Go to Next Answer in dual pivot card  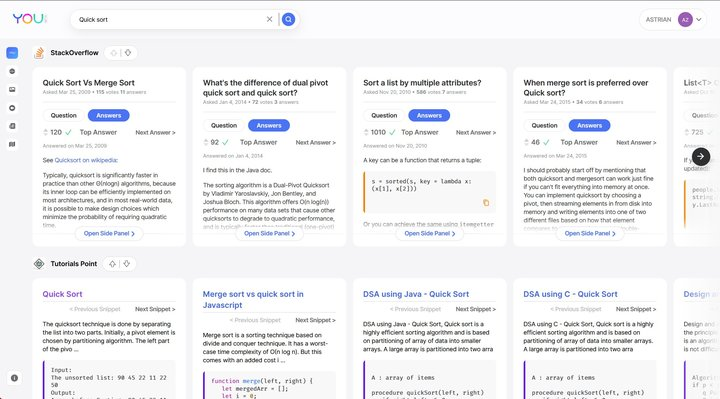315,142
